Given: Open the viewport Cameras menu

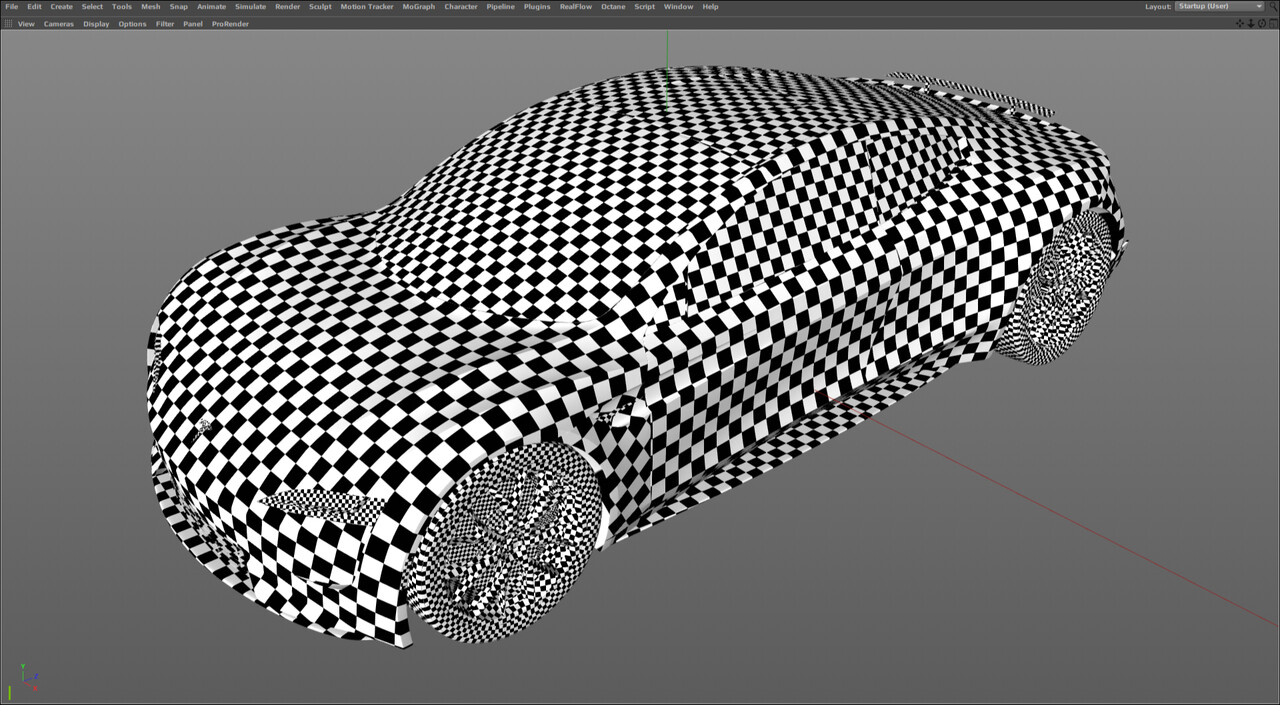Looking at the screenshot, I should 59,23.
